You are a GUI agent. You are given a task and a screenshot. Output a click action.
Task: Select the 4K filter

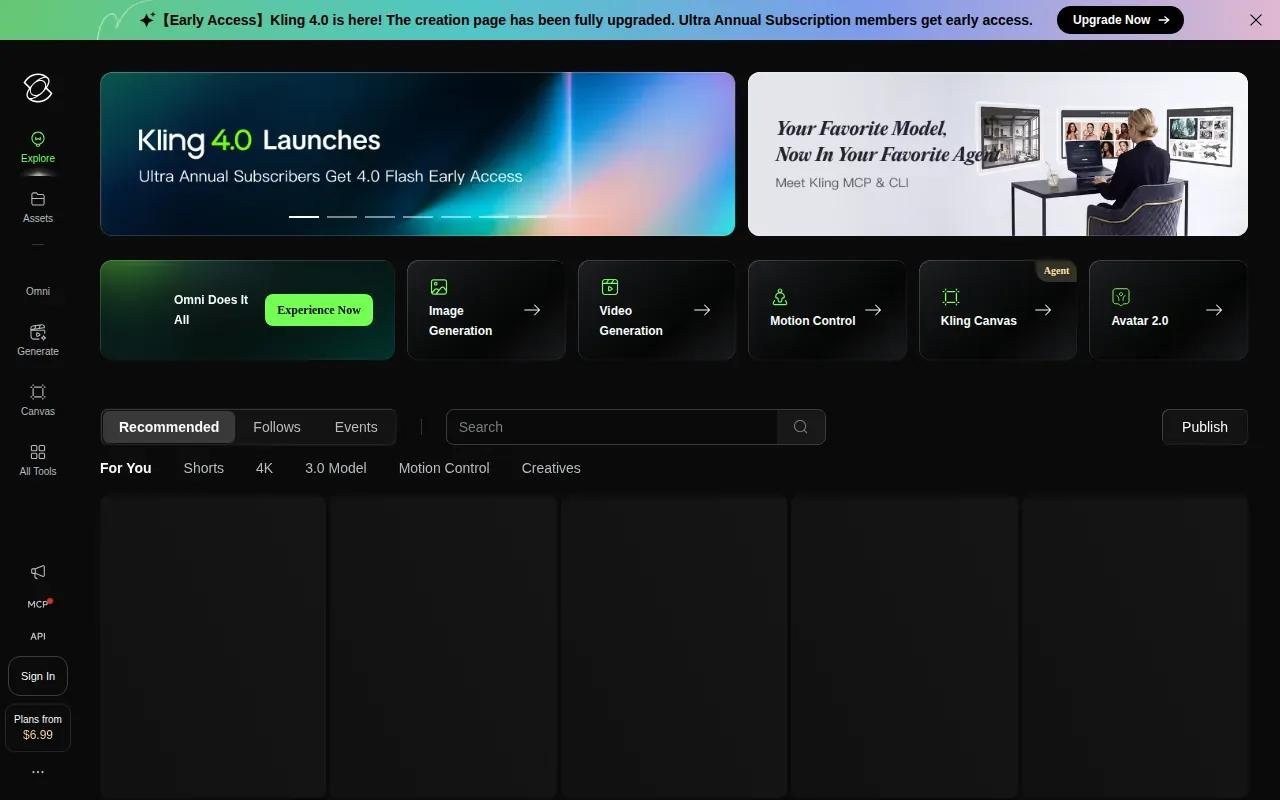[264, 468]
